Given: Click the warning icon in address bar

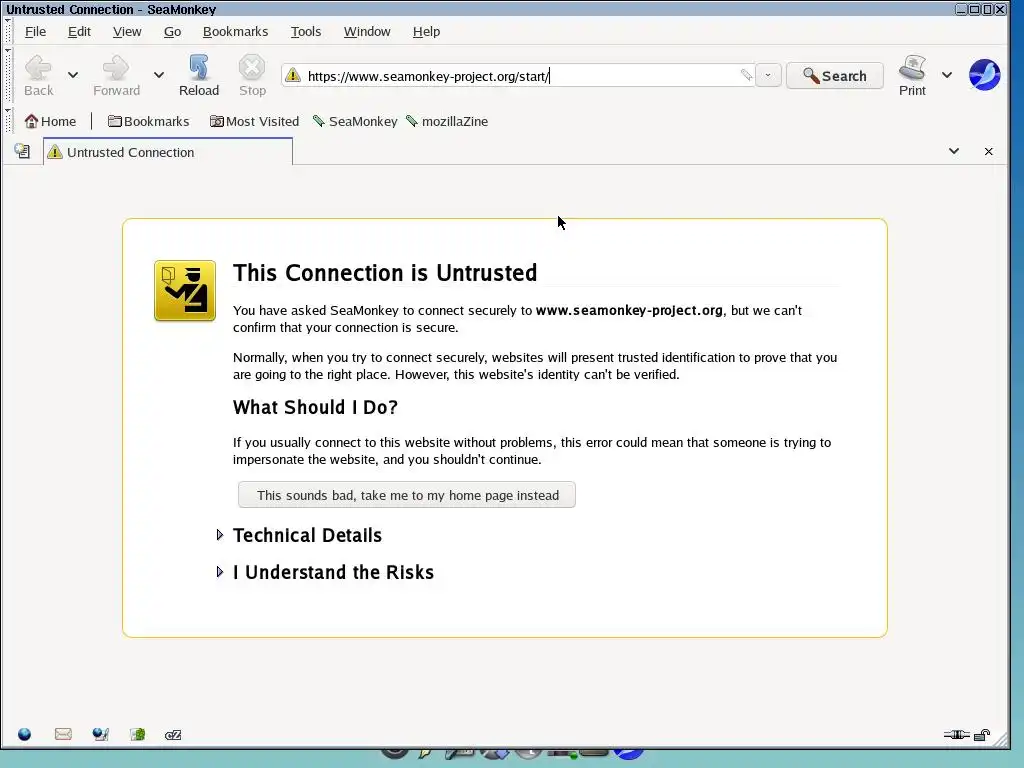Looking at the screenshot, I should pos(293,76).
